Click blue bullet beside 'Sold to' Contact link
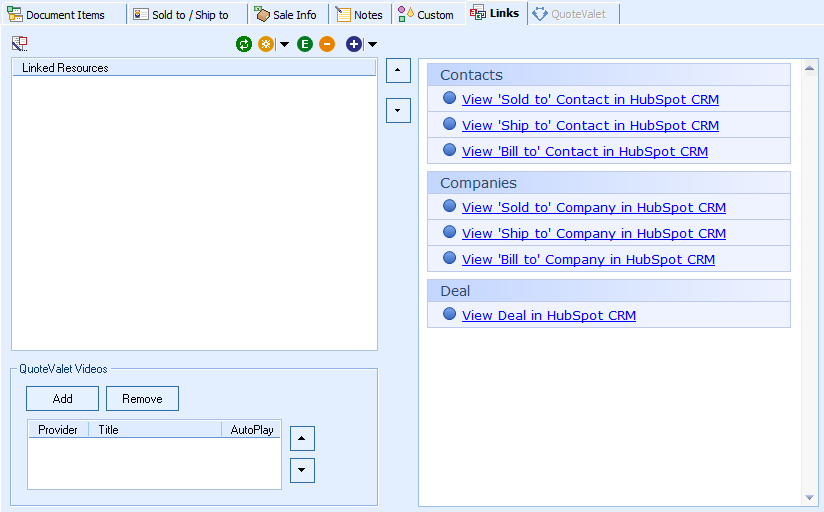The height and width of the screenshot is (512, 824). pyautogui.click(x=449, y=98)
